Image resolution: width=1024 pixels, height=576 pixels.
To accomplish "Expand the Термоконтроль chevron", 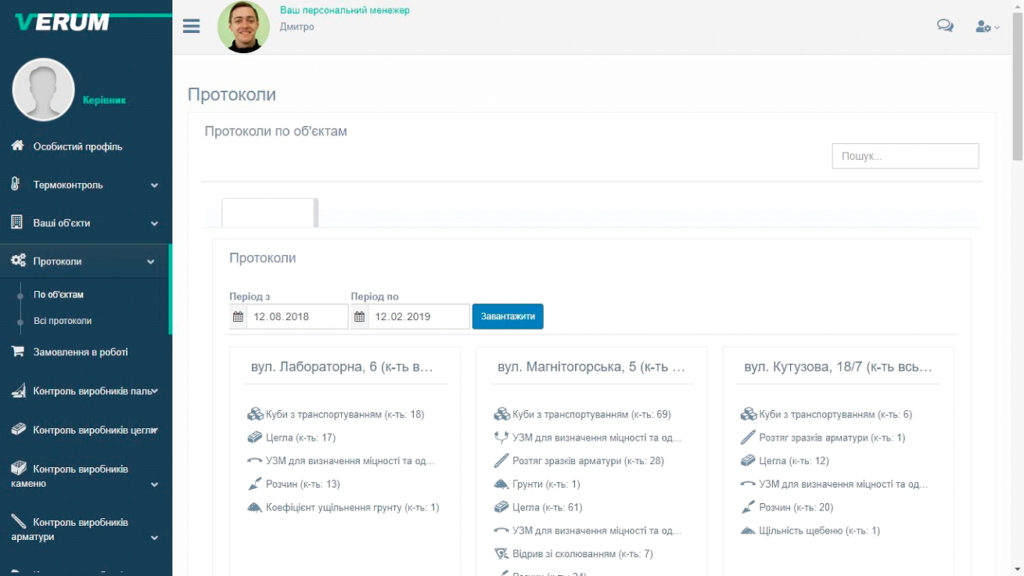I will [x=154, y=185].
